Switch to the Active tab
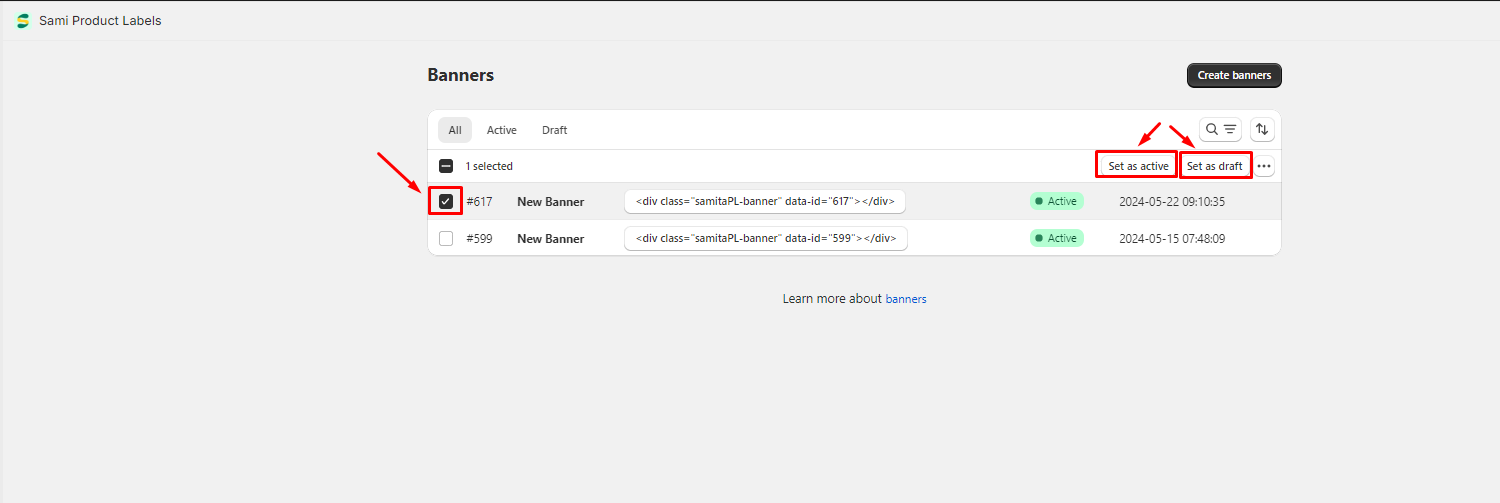 pyautogui.click(x=501, y=130)
